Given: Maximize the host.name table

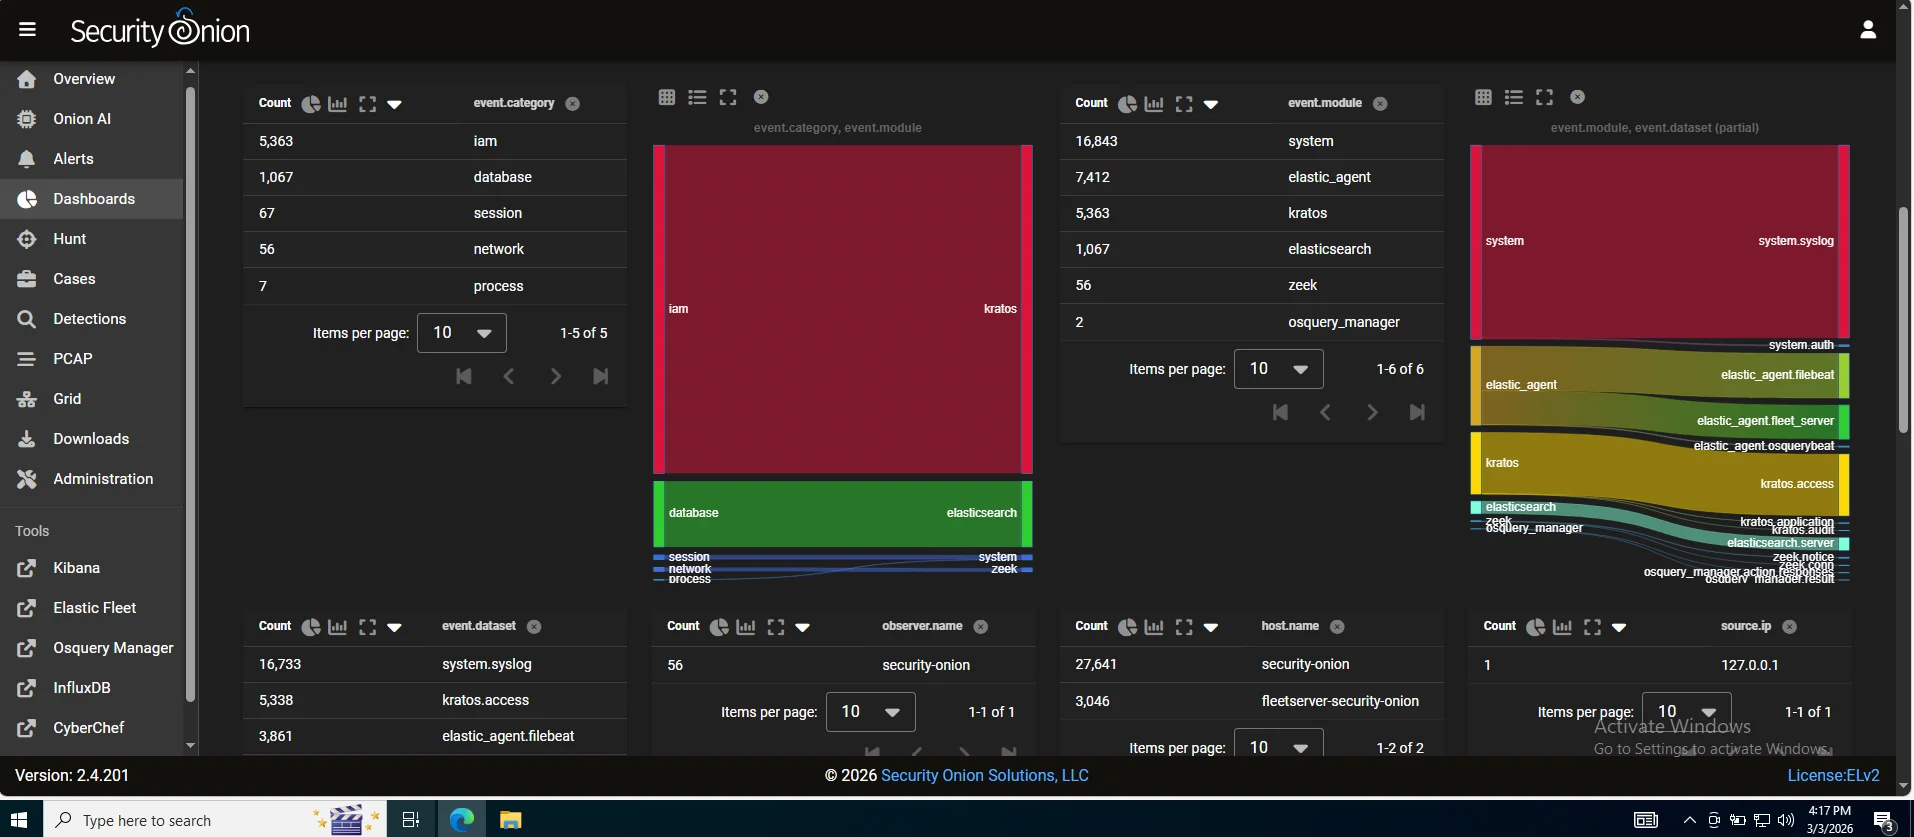Looking at the screenshot, I should [x=1184, y=627].
